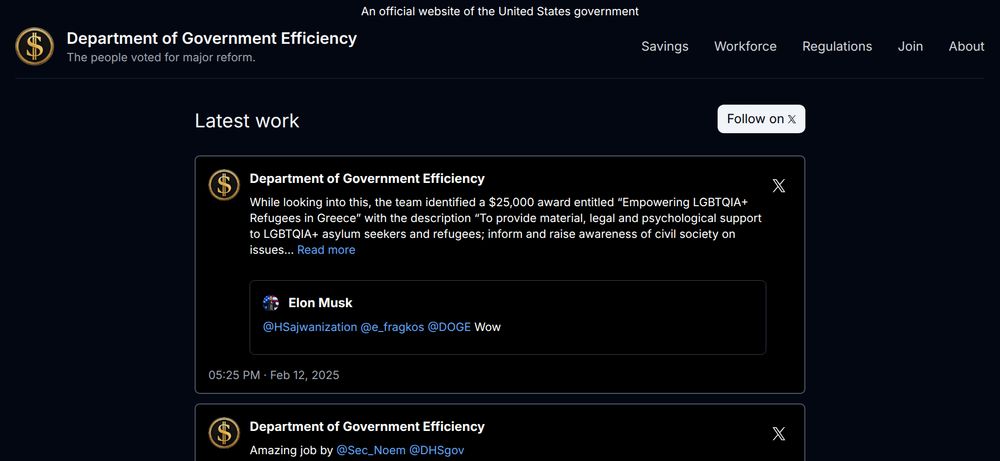Go to the About page
The height and width of the screenshot is (461, 1000).
[x=966, y=47]
